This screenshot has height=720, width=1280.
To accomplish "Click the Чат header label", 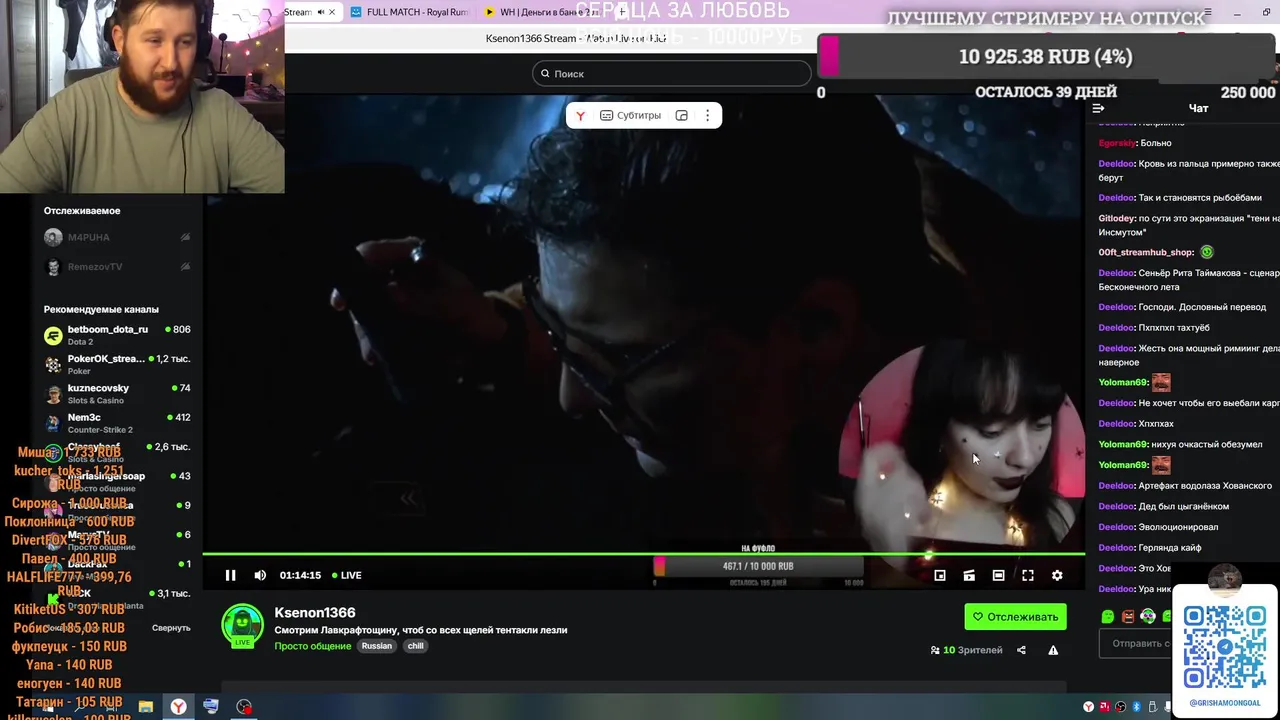I will 1198,108.
